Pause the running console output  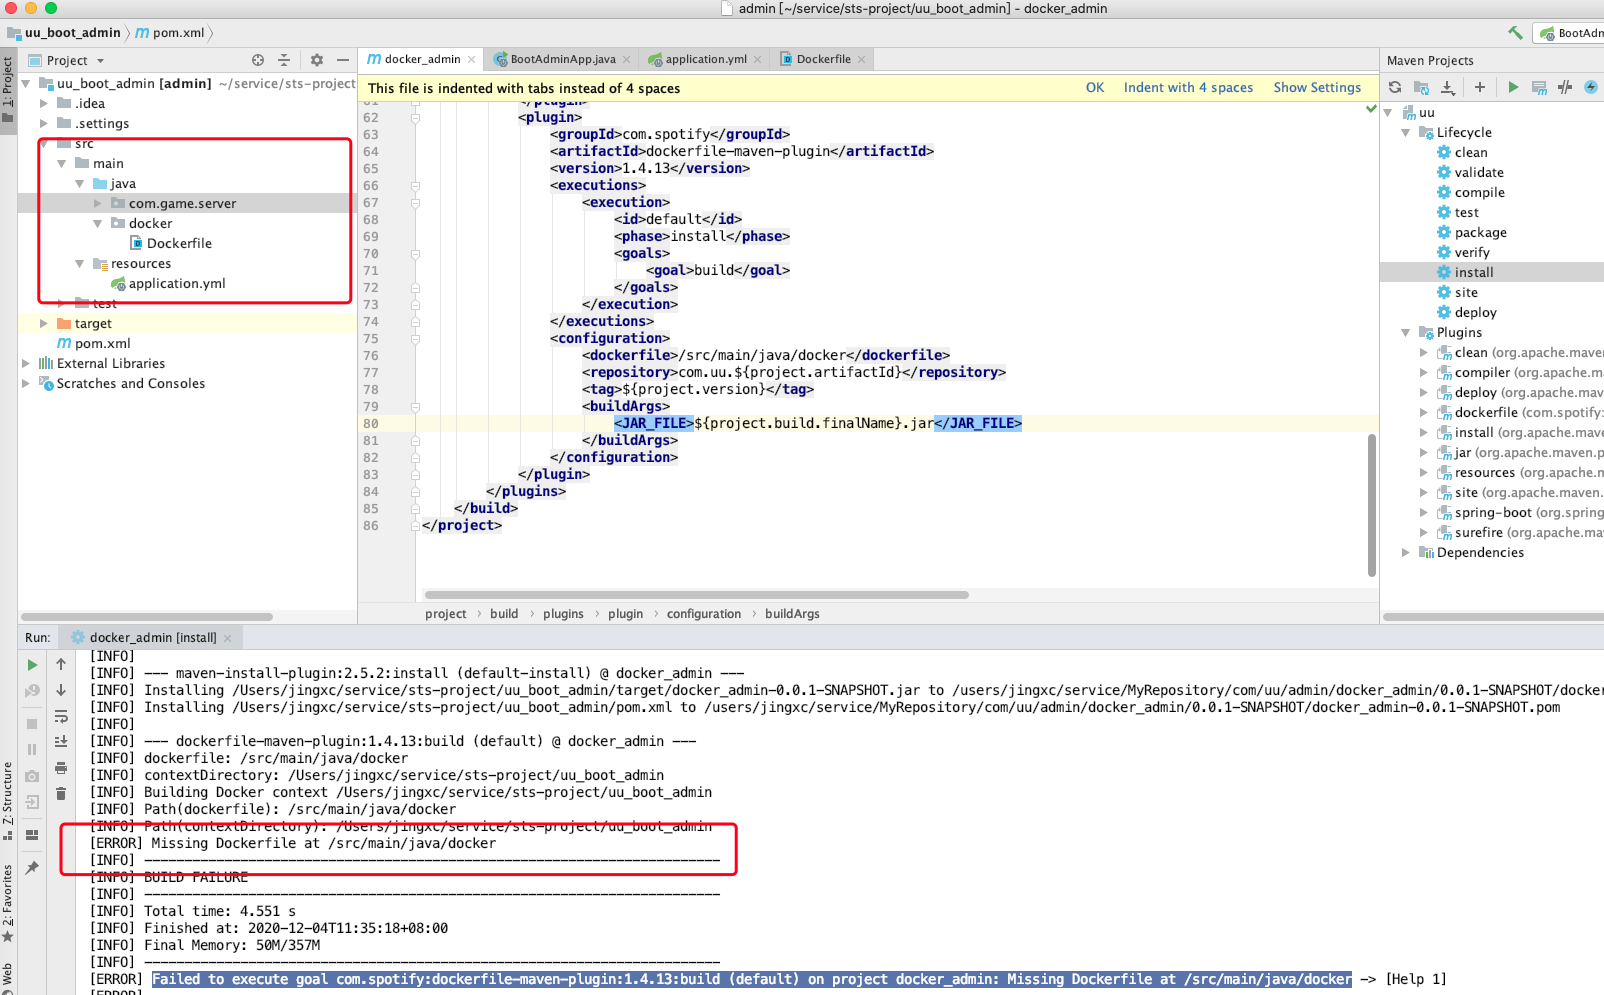pos(31,748)
